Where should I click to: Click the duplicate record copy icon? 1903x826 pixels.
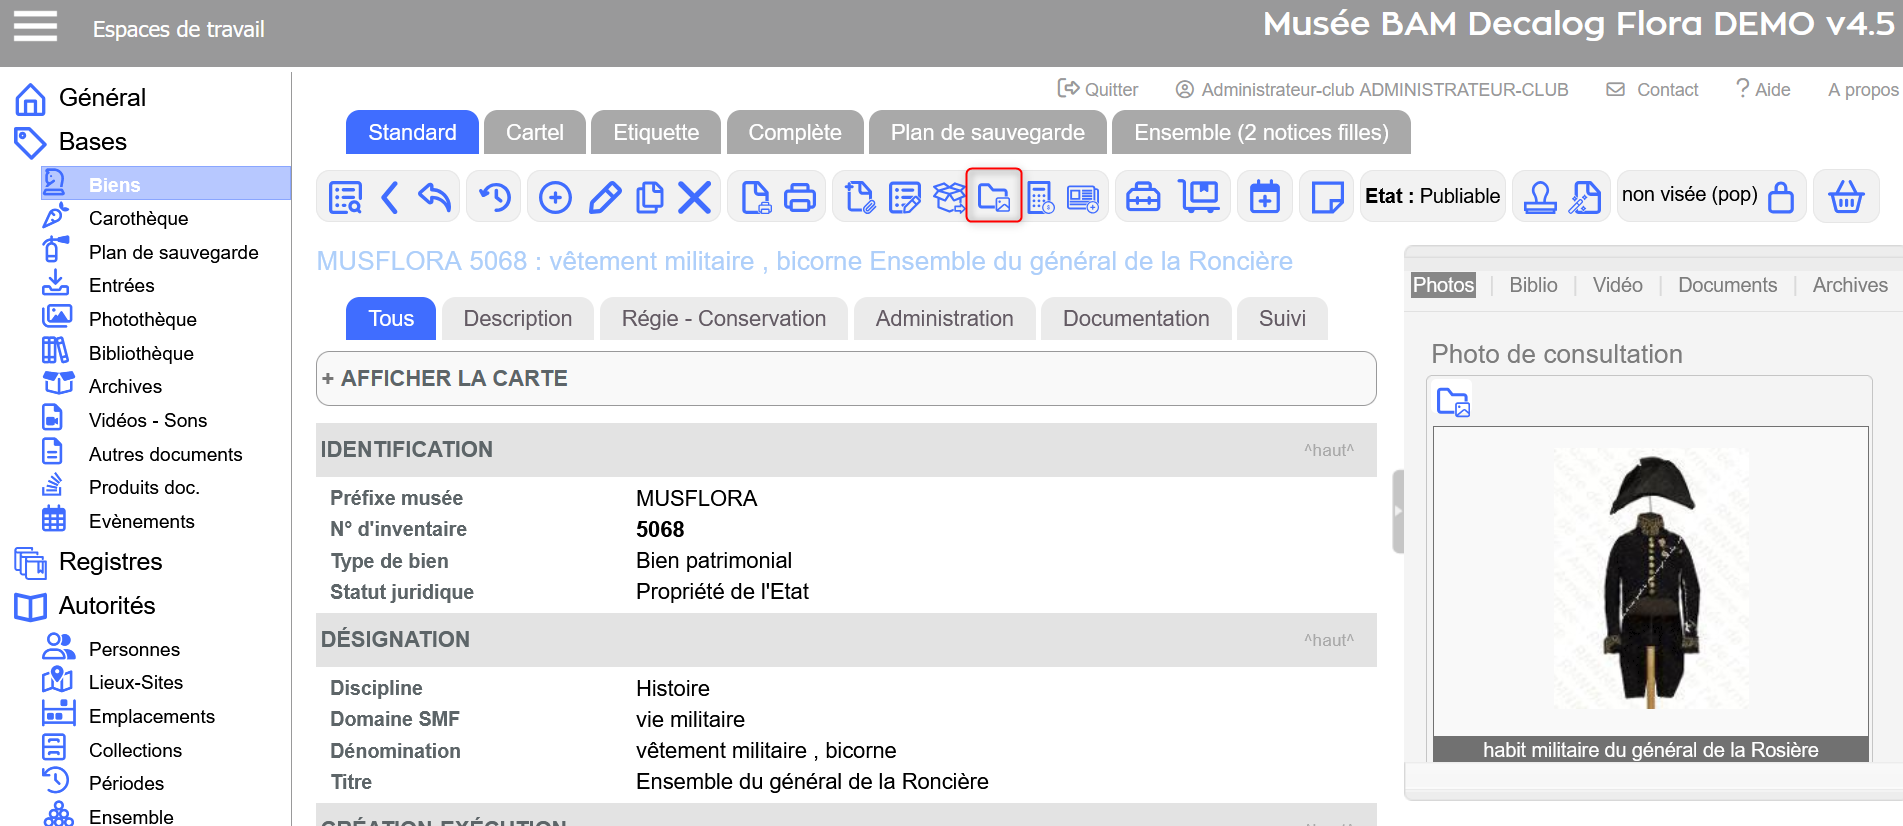[x=650, y=197]
